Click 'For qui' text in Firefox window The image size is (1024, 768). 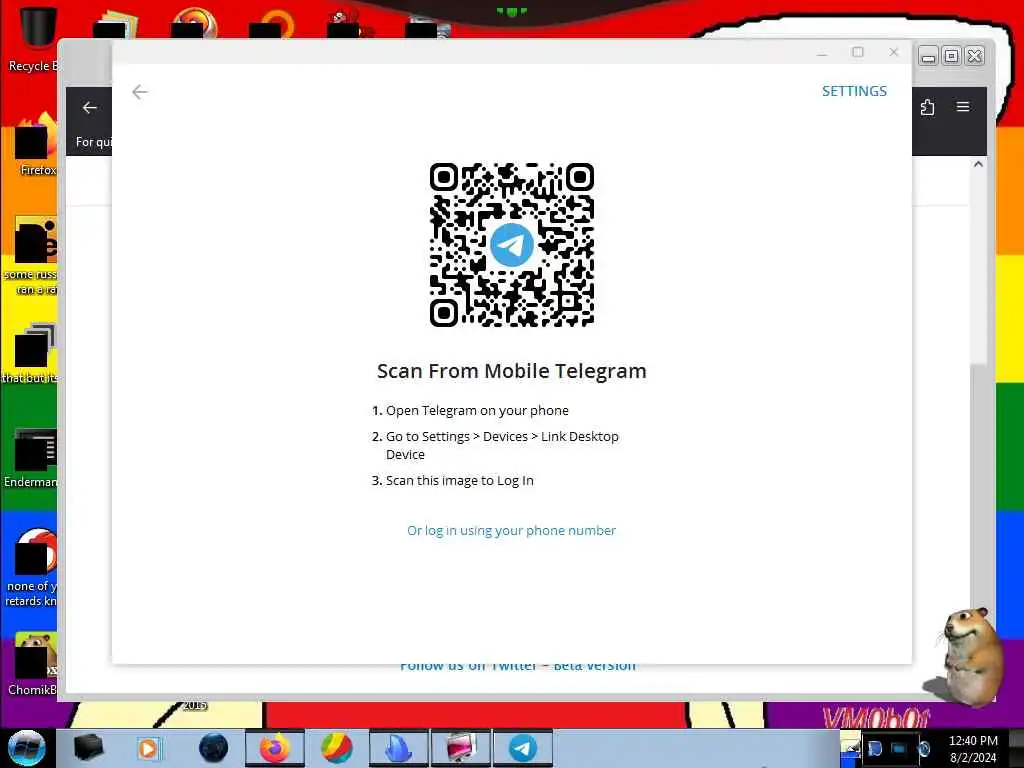(x=93, y=142)
